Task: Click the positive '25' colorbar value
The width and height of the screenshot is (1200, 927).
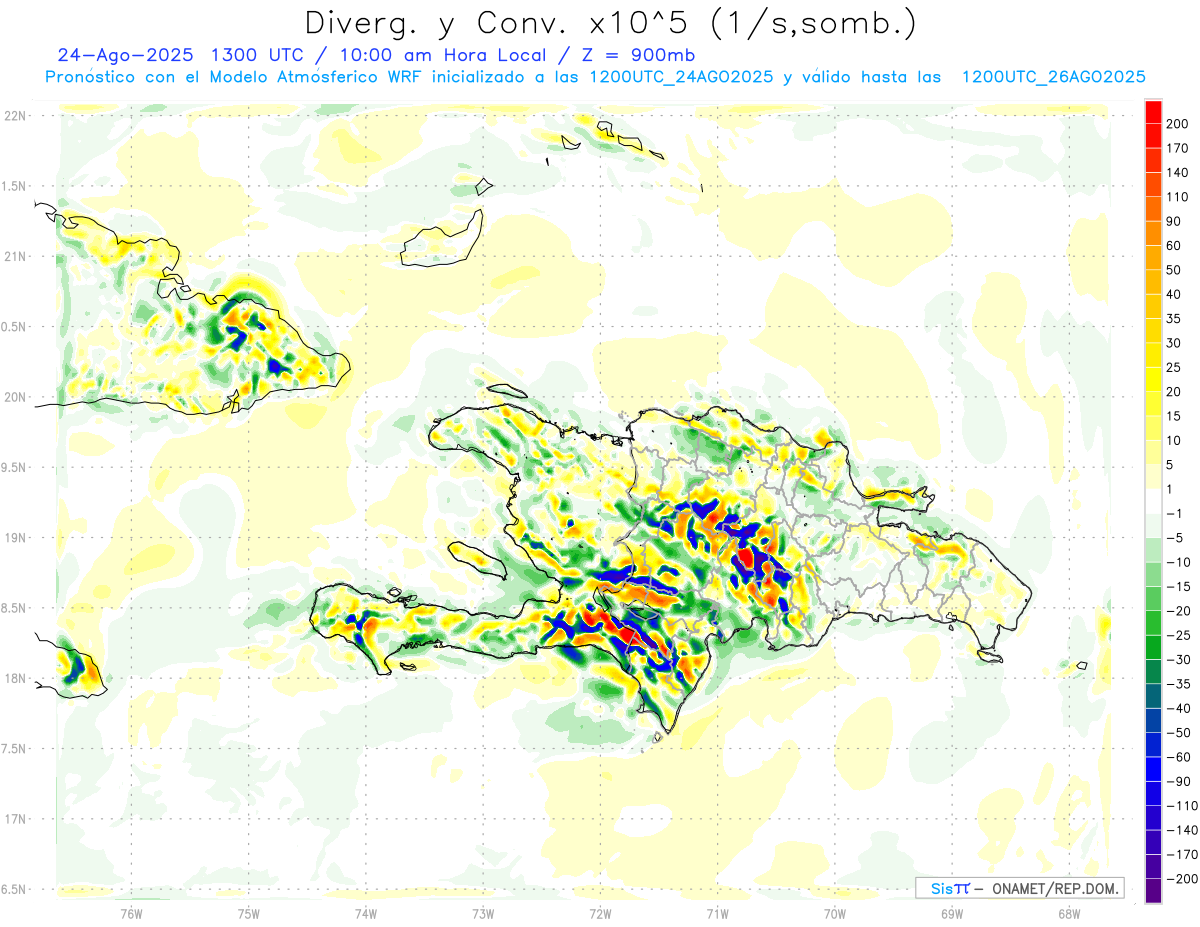Action: (x=1174, y=367)
